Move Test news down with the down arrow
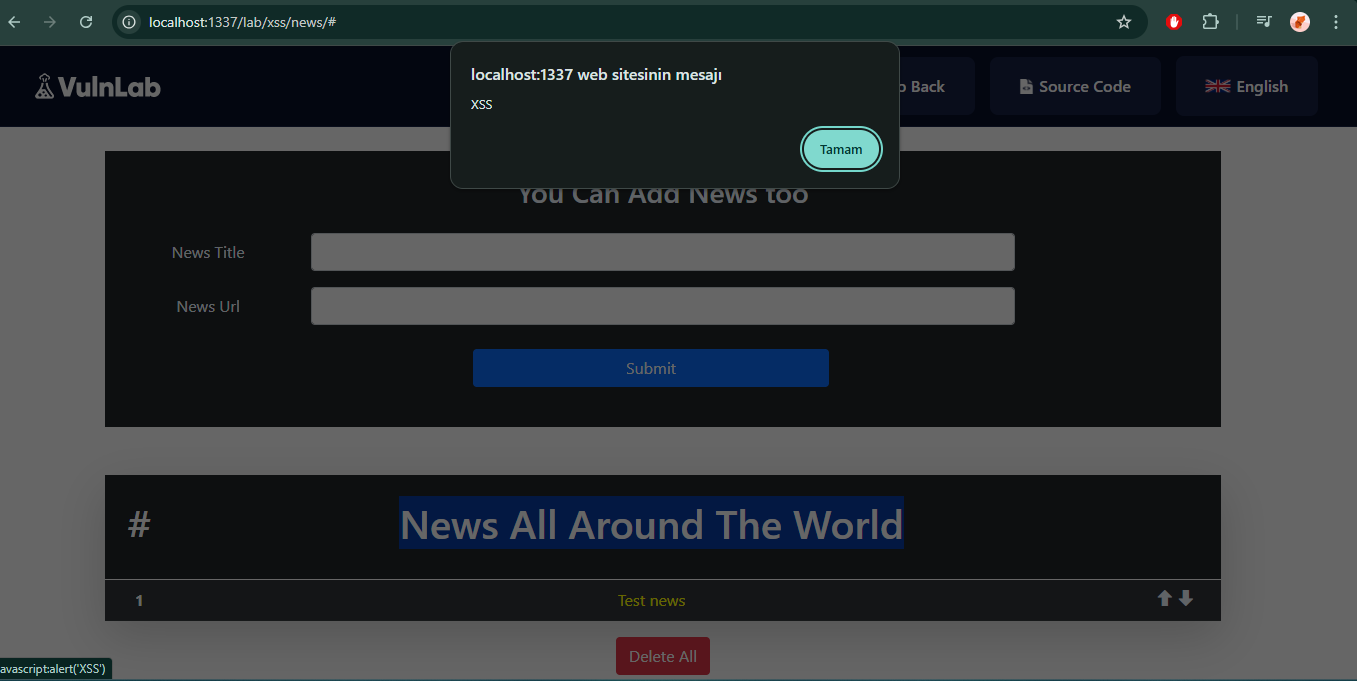 coord(1186,598)
